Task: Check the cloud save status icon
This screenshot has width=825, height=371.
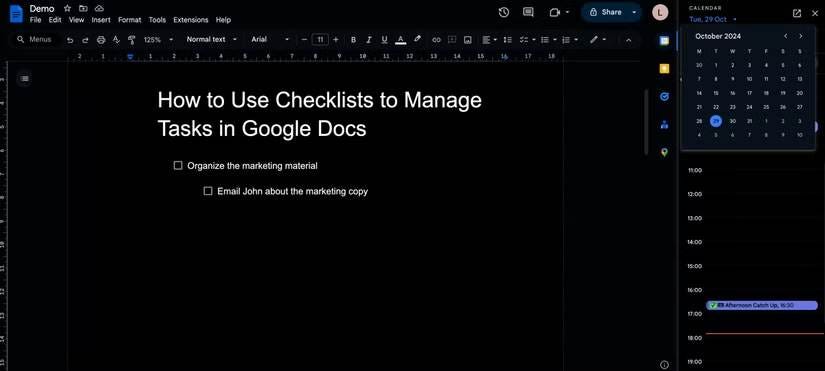Action: pyautogui.click(x=99, y=9)
